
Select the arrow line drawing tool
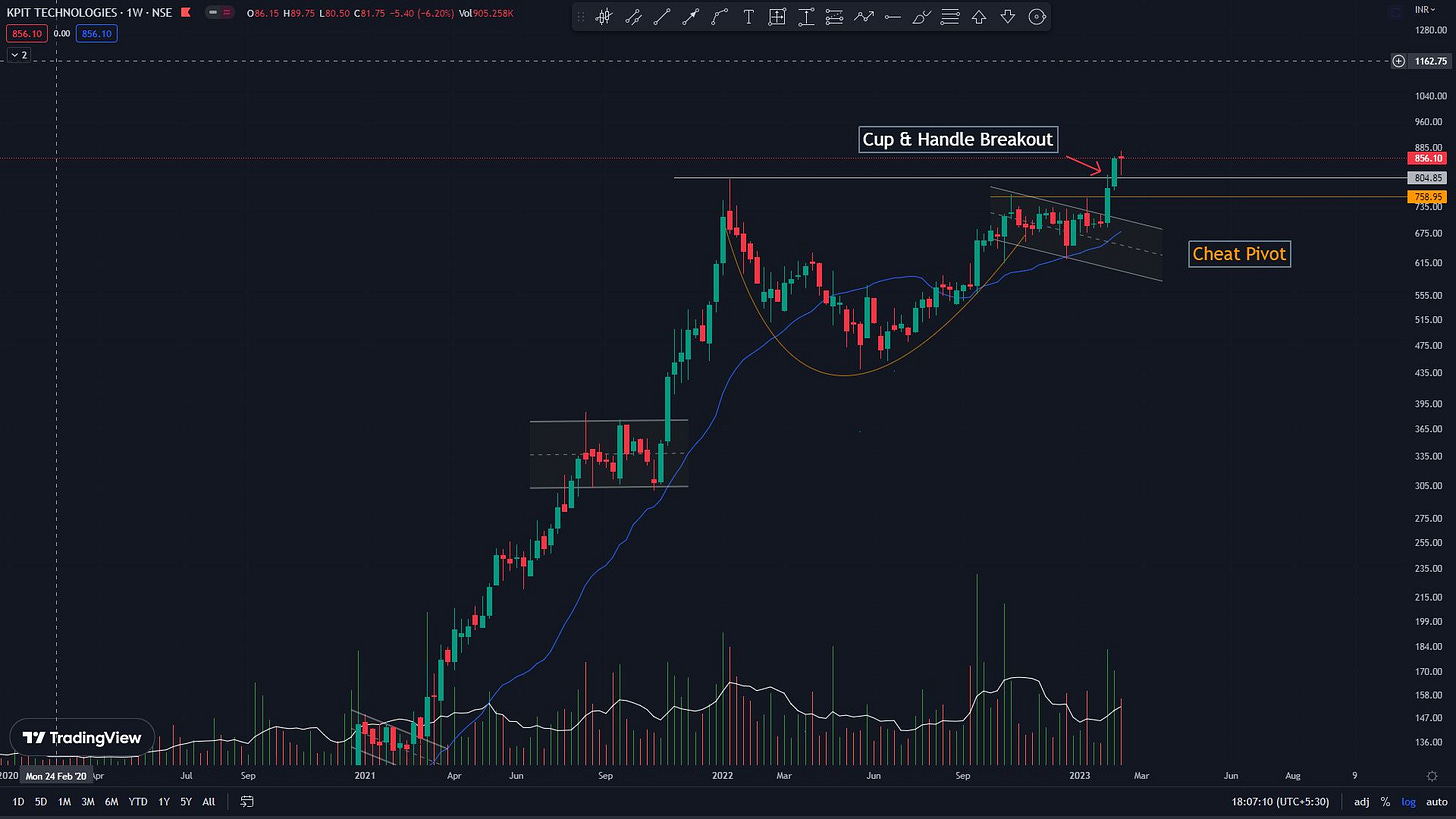[x=690, y=17]
